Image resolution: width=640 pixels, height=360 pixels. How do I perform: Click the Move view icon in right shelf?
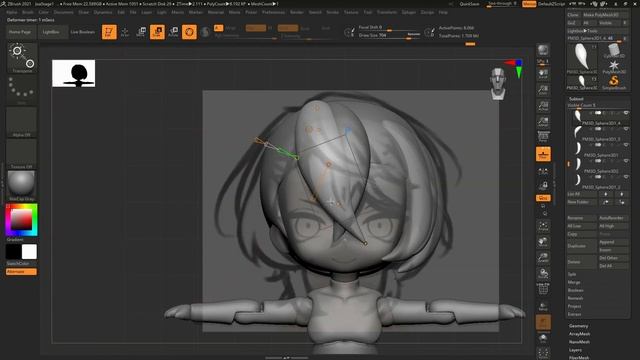[543, 242]
